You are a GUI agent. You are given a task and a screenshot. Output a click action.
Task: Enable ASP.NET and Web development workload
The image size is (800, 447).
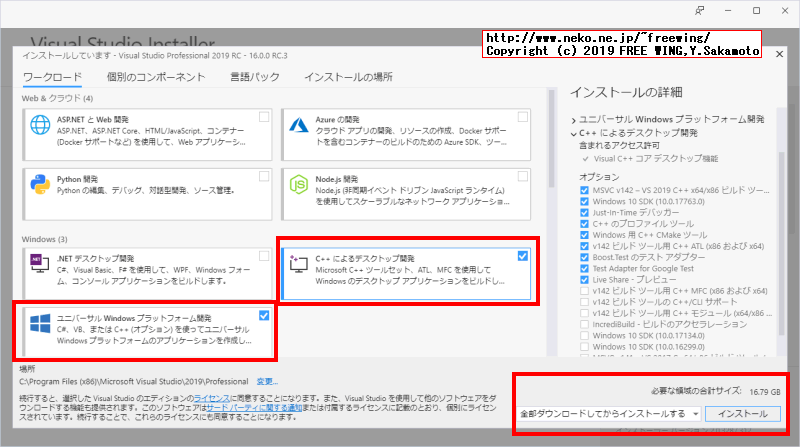264,117
